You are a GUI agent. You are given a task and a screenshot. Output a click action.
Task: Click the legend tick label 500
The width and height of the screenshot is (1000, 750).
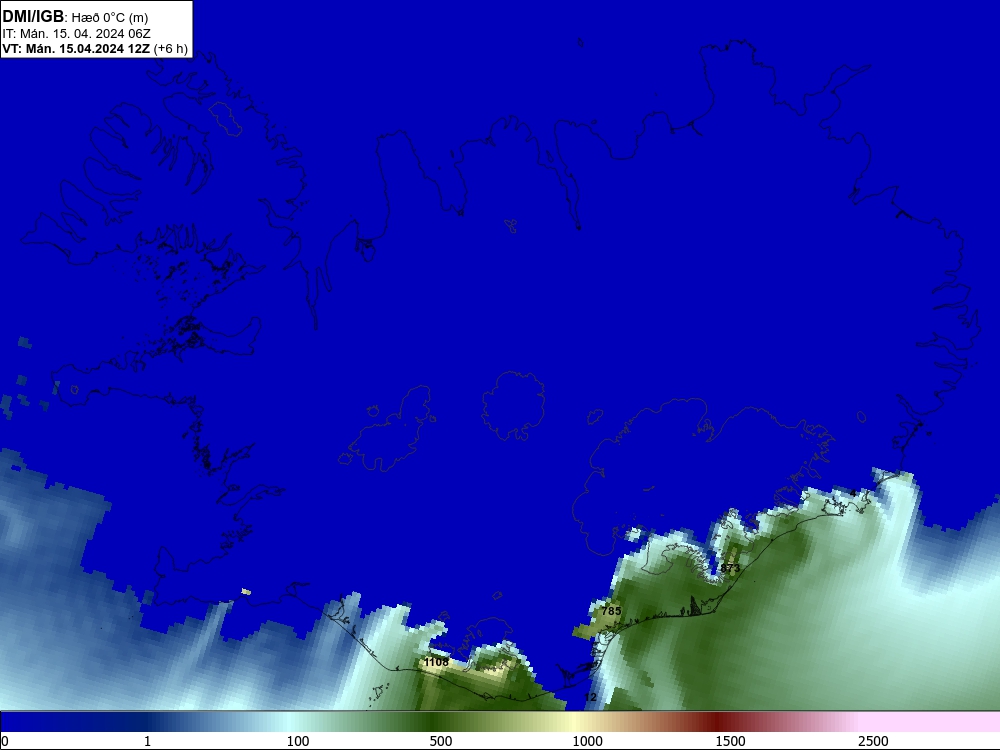coord(441,741)
